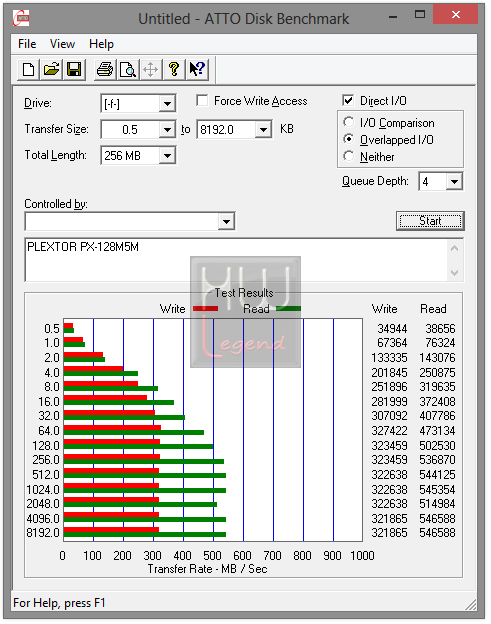The image size is (491, 624).
Task: Minimize the ATTO Disk Benchmark window
Action: pos(393,16)
